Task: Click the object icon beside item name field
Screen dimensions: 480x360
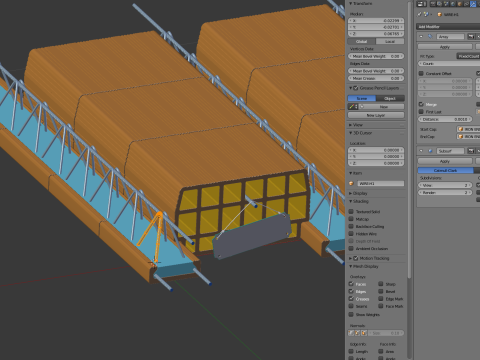Action: point(351,183)
